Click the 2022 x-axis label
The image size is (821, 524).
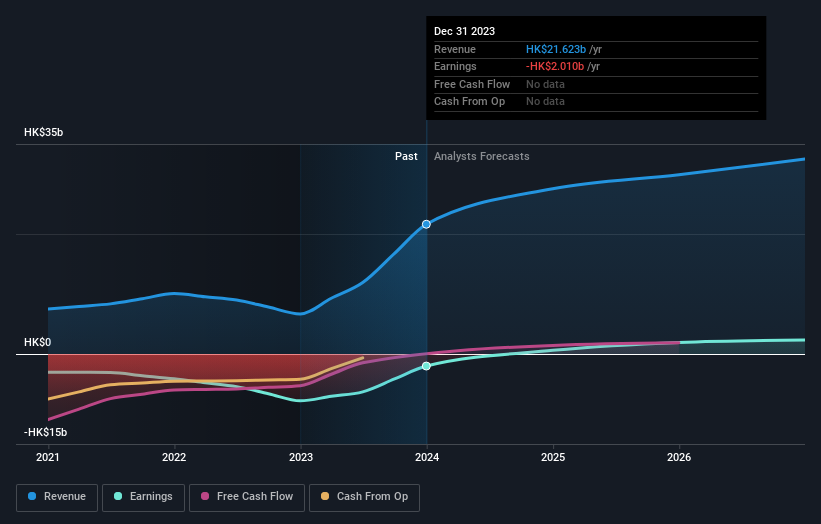(174, 458)
